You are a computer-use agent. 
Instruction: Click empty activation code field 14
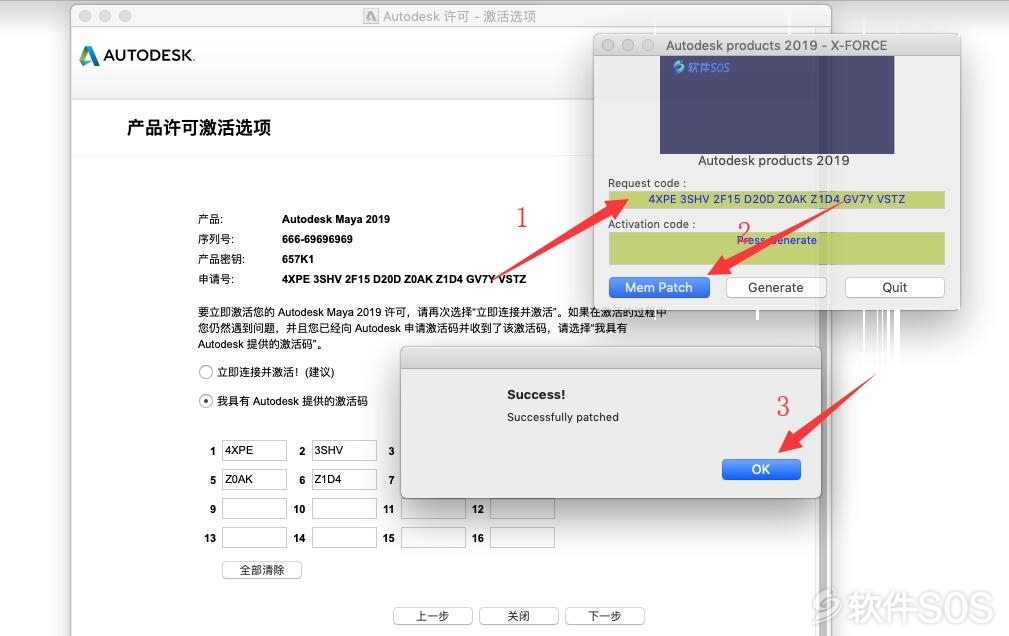click(344, 538)
